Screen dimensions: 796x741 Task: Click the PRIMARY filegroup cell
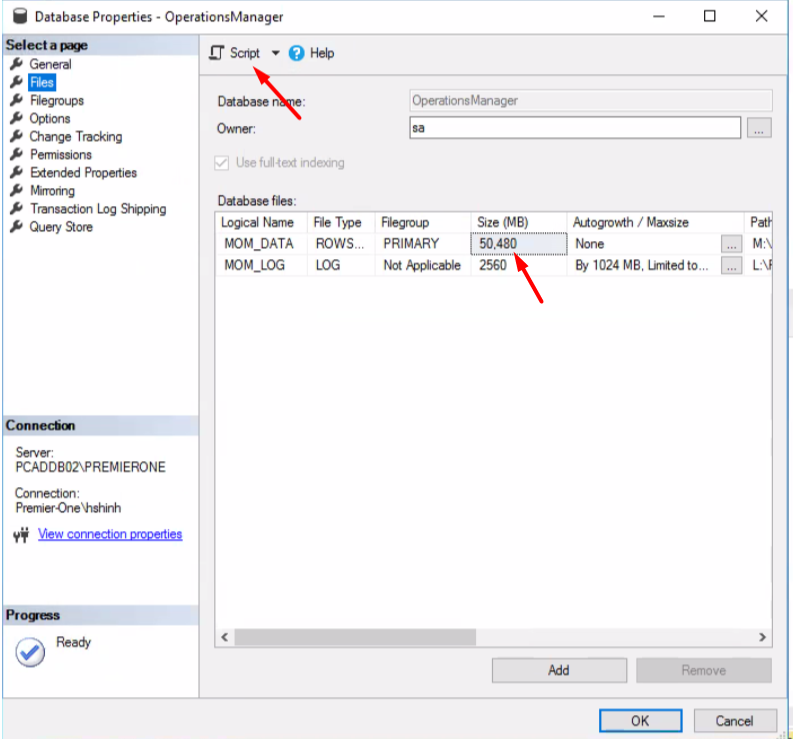click(423, 244)
